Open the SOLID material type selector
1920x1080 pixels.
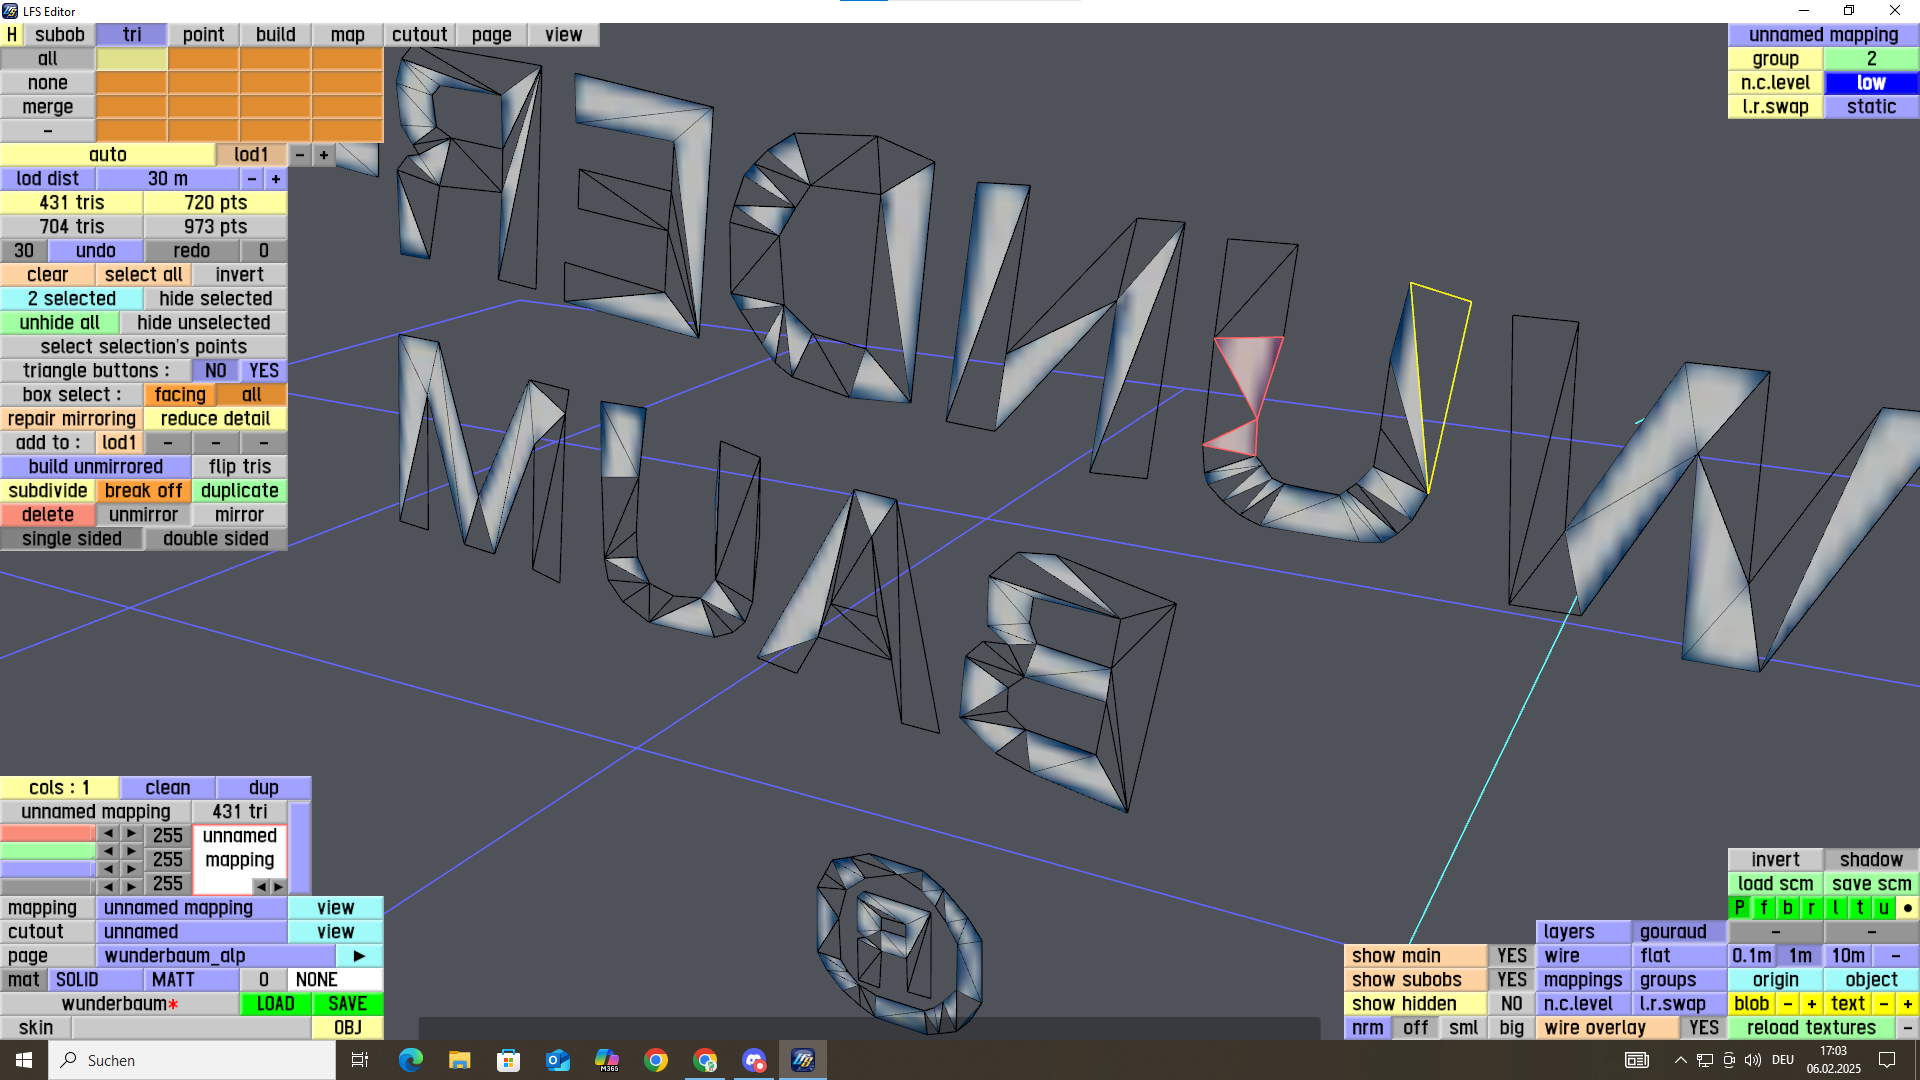tap(77, 980)
